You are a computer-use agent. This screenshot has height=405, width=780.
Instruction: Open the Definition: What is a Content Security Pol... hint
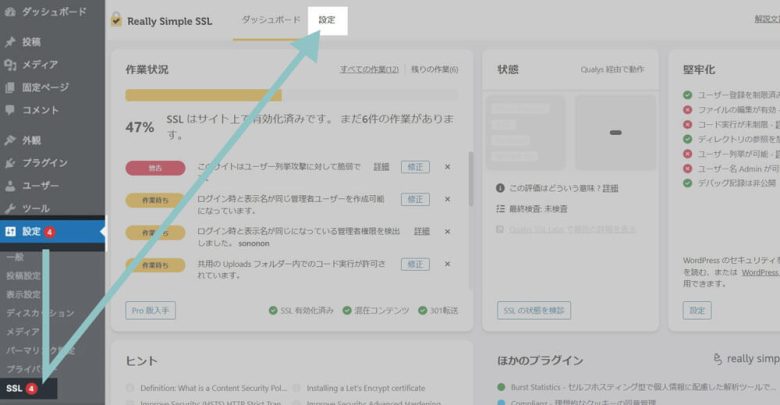click(x=213, y=388)
